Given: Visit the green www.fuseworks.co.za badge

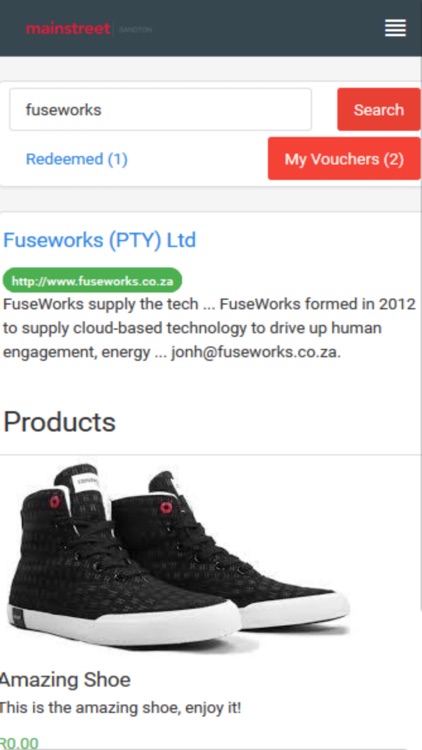Looking at the screenshot, I should (92, 280).
